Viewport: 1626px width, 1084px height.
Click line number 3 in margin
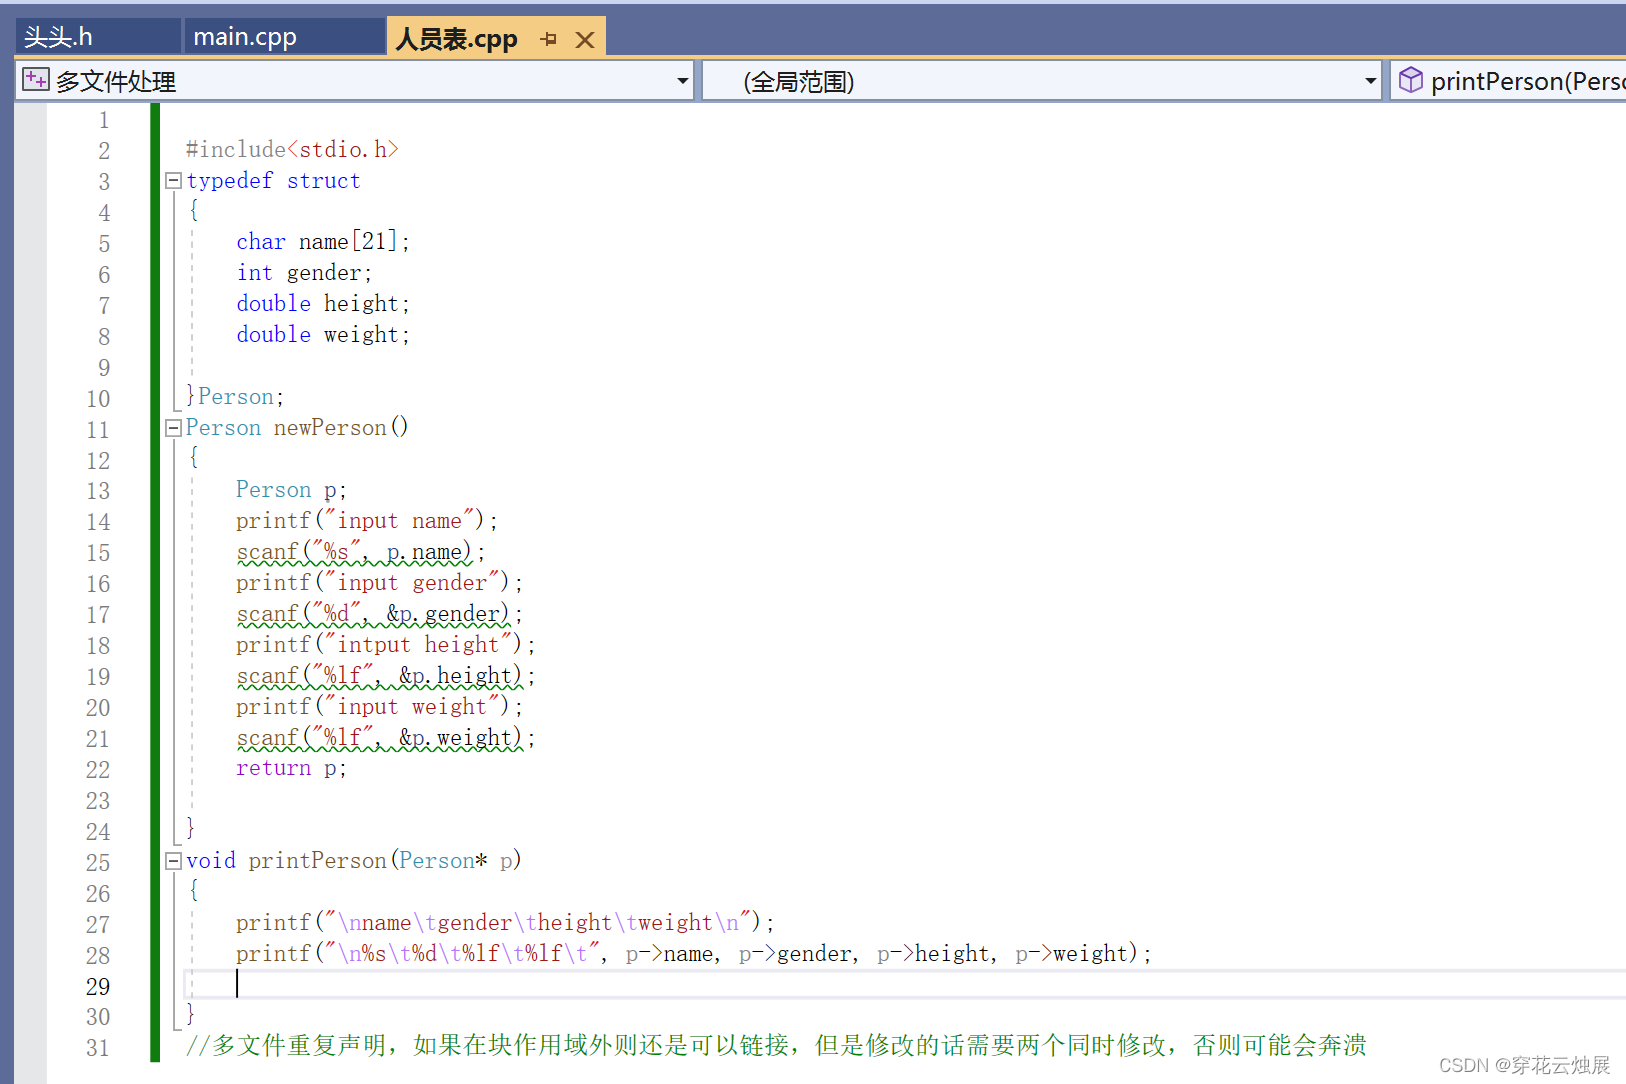tap(104, 182)
